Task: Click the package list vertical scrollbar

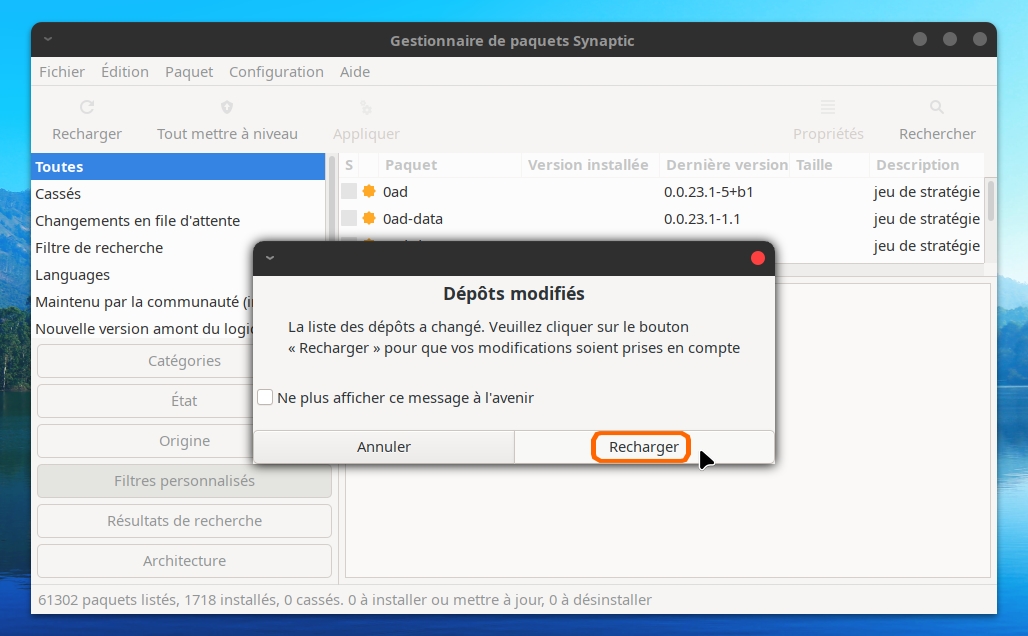Action: 990,200
